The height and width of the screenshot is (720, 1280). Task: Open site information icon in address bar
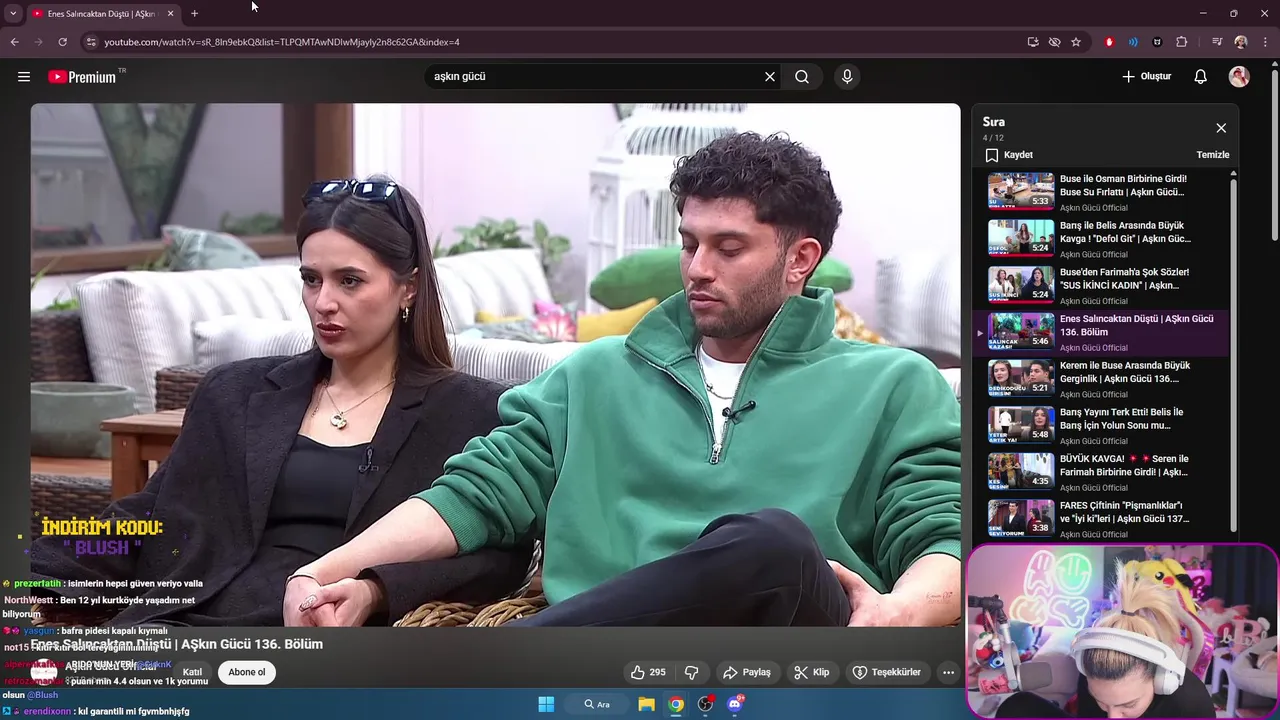click(91, 42)
